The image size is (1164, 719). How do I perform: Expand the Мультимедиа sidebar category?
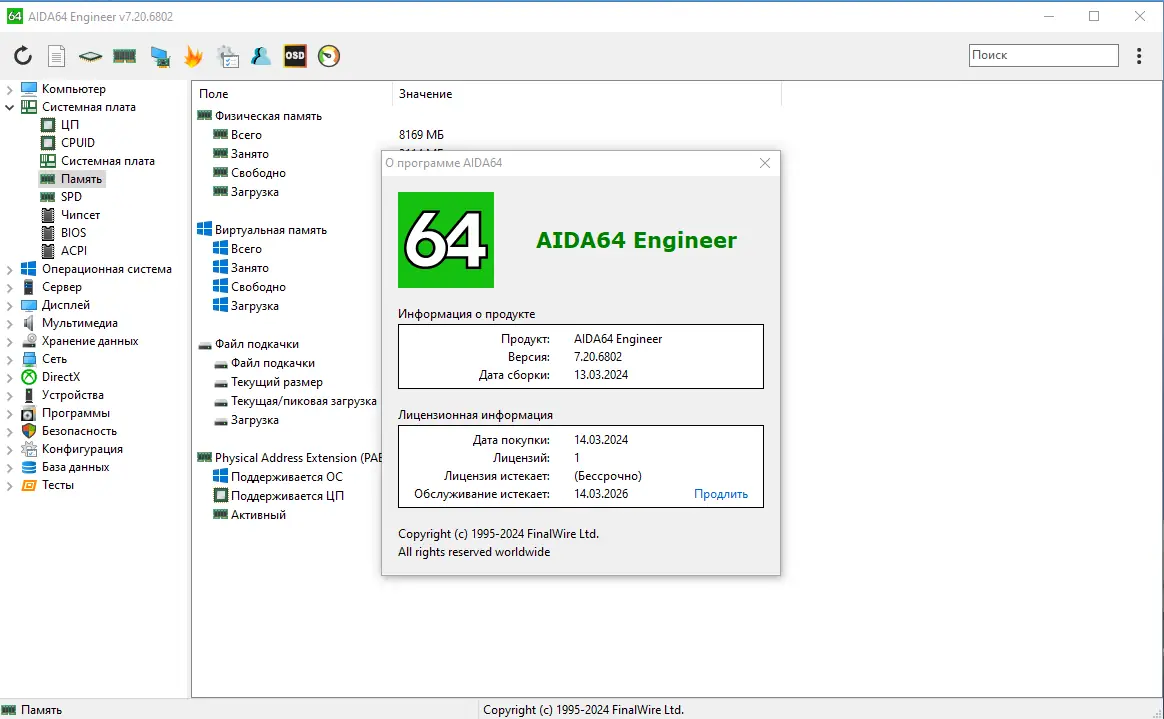[x=8, y=322]
